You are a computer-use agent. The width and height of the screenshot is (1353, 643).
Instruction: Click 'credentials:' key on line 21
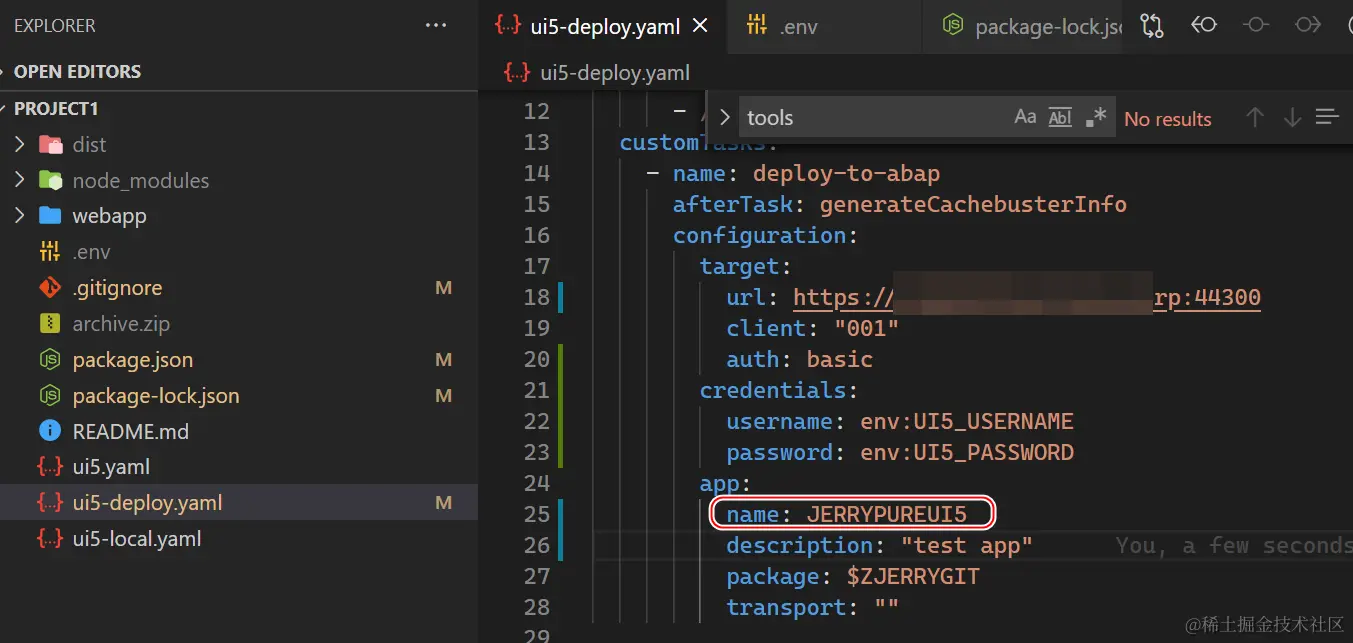click(779, 390)
